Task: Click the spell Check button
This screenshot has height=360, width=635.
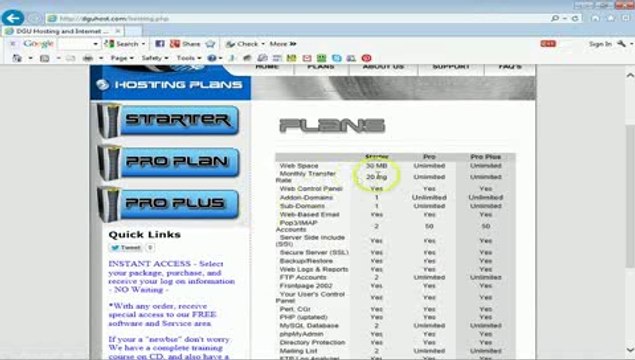Action: pyautogui.click(x=242, y=44)
